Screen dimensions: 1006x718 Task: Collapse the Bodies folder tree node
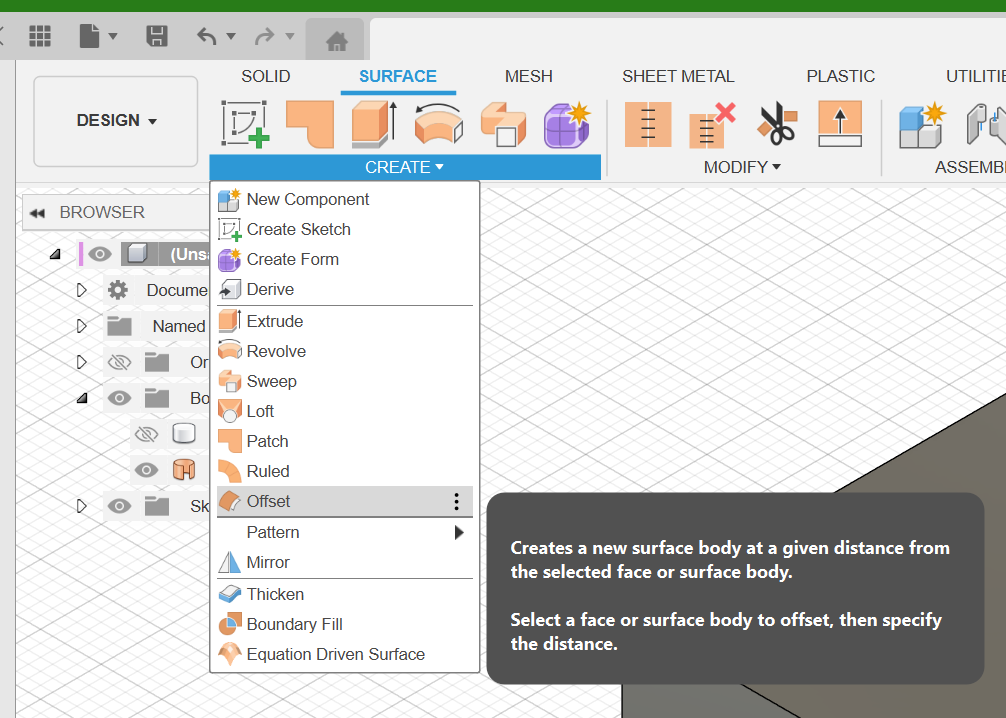(x=82, y=398)
